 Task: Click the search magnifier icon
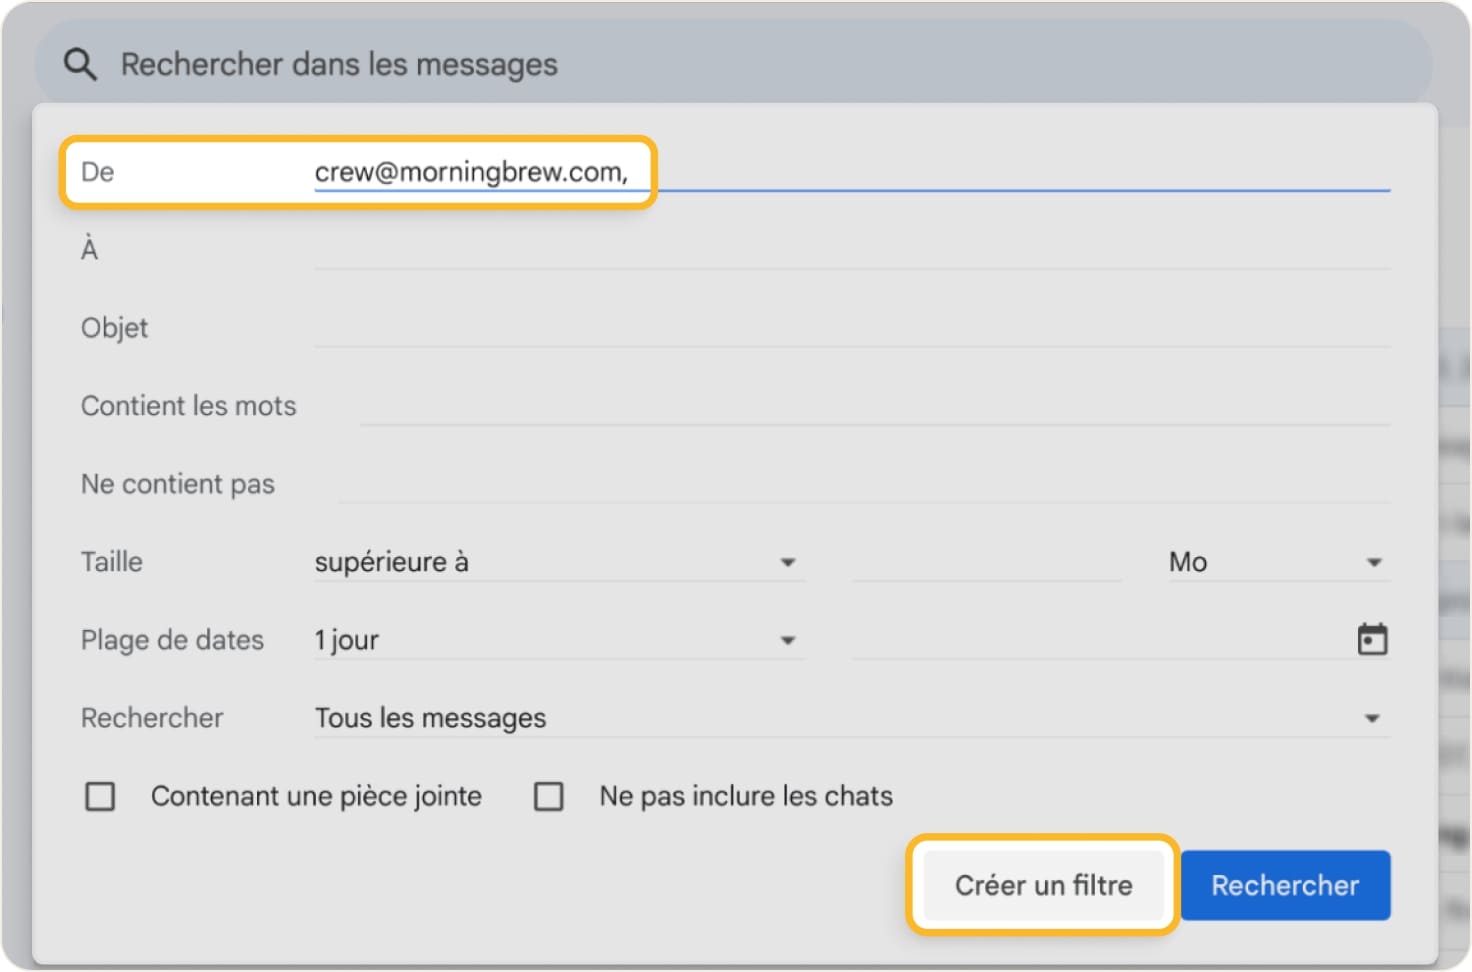tap(80, 63)
